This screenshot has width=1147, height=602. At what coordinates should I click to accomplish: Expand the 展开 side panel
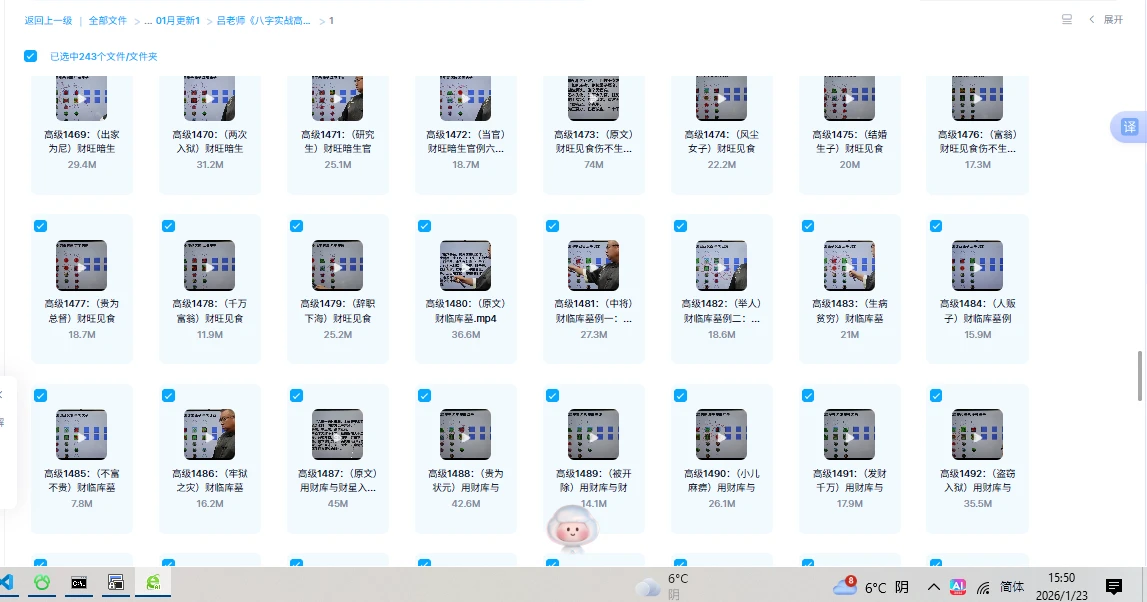point(1106,20)
